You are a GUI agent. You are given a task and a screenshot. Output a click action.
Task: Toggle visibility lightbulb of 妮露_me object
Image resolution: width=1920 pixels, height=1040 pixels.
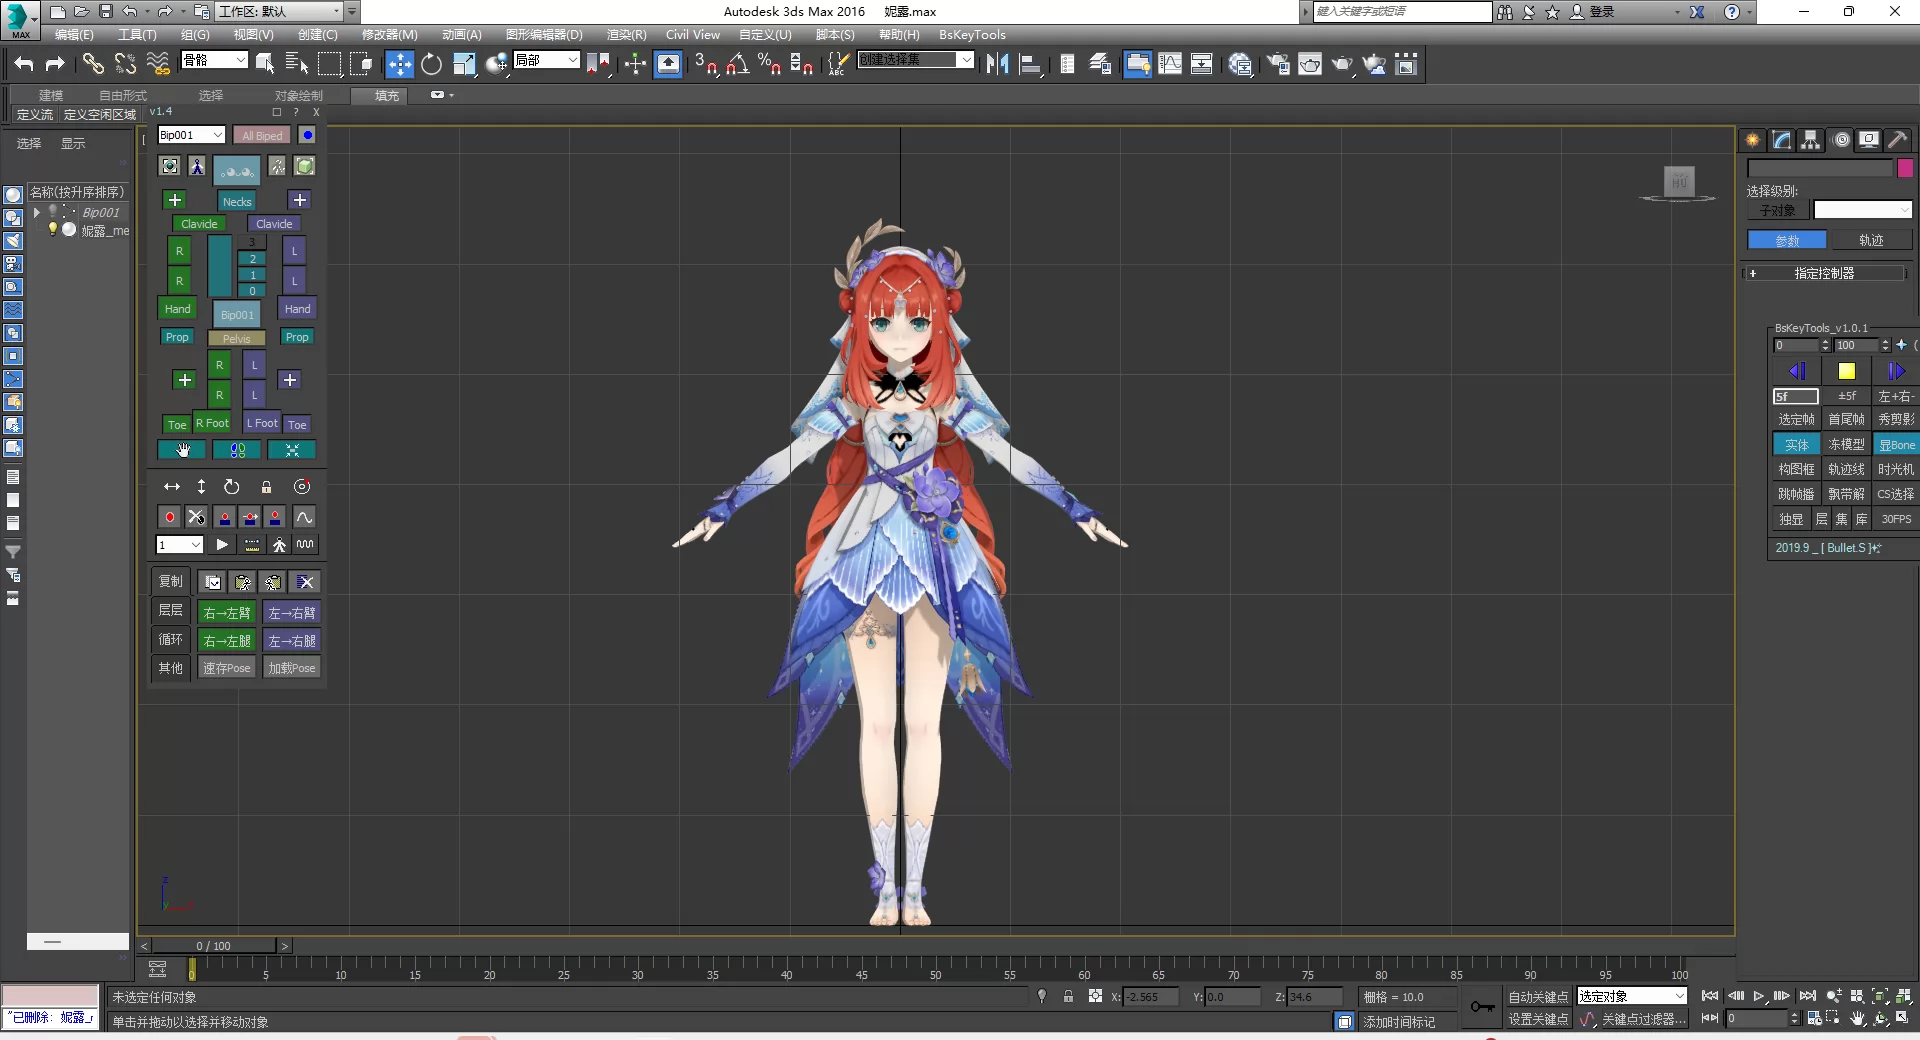[x=53, y=229]
